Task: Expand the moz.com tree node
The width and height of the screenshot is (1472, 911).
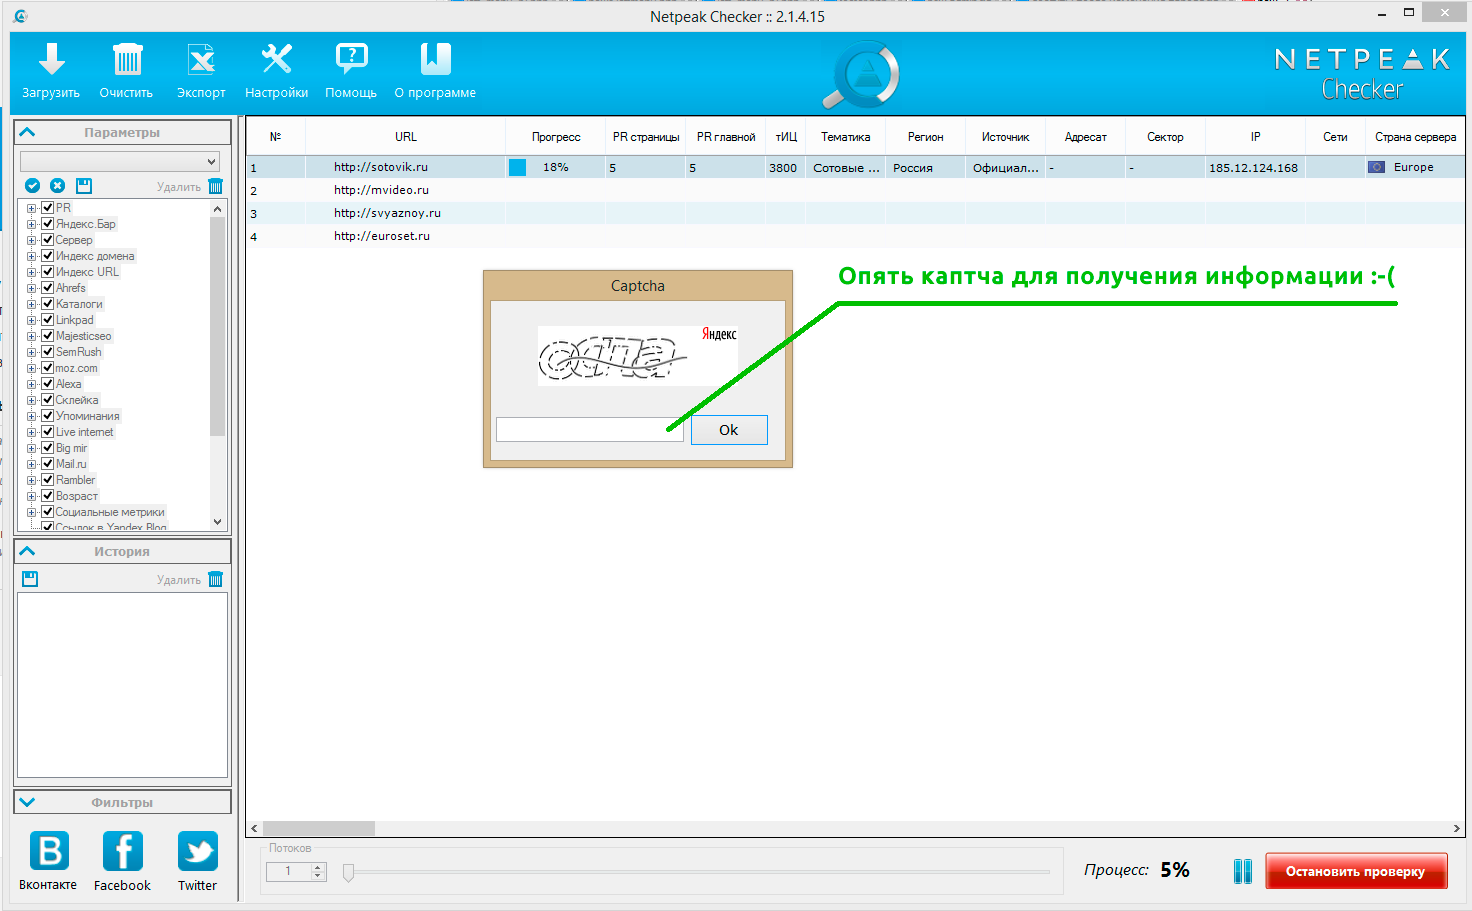Action: (x=31, y=368)
